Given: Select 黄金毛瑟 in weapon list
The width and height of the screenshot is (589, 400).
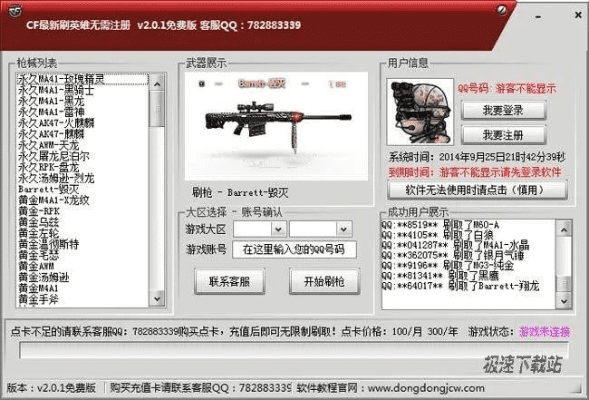Looking at the screenshot, I should [x=38, y=255].
